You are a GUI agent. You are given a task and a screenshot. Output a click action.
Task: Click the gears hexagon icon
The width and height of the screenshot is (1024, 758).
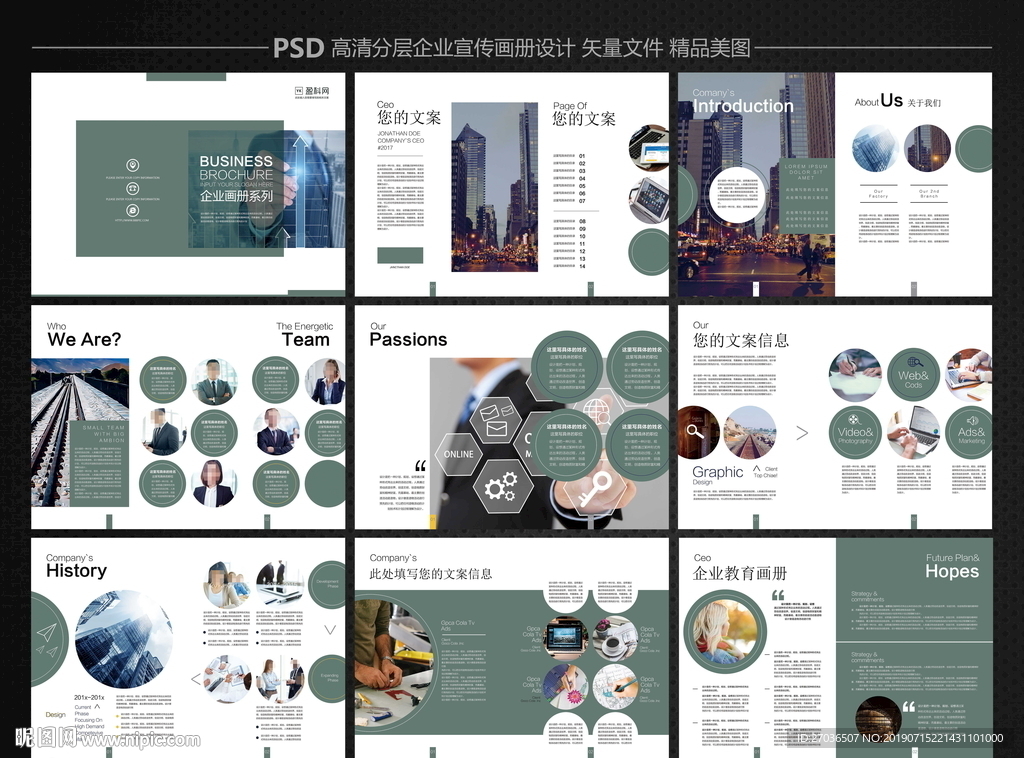[x=500, y=488]
